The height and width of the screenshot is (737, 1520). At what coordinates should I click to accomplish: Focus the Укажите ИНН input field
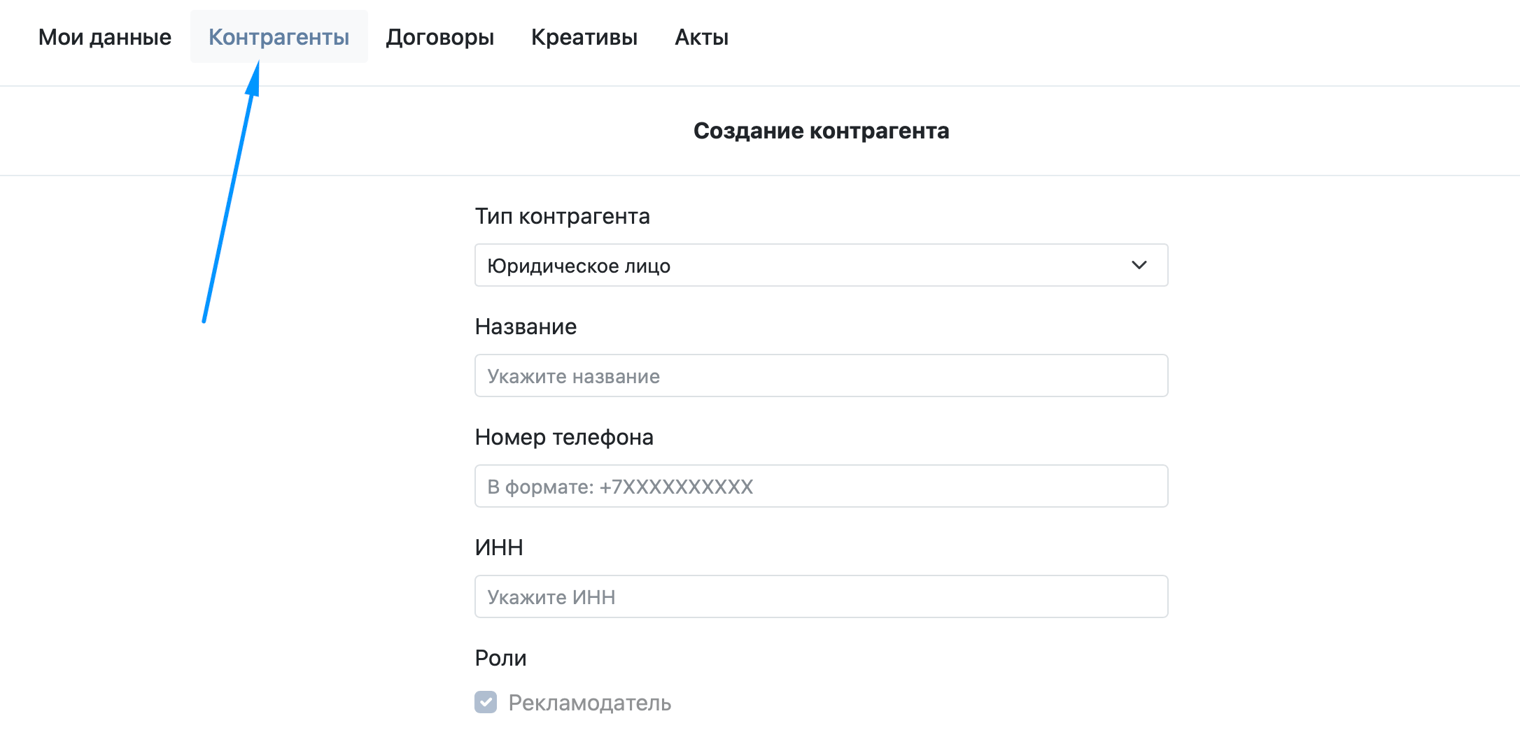821,597
